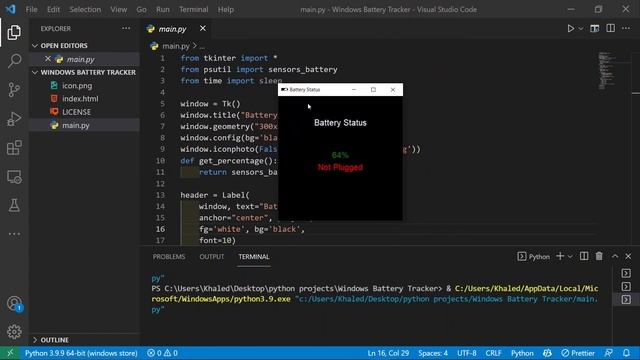This screenshot has width=640, height=360.
Task: Open editor More Actions menu
Action: coord(626,28)
